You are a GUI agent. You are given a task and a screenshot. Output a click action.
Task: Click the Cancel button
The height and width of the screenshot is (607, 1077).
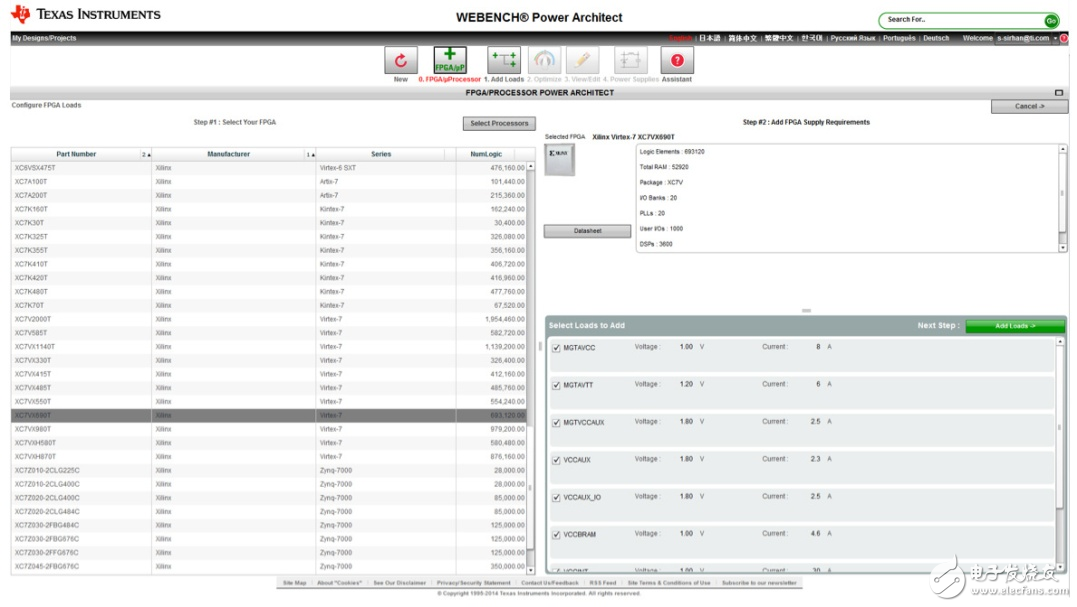tap(1029, 106)
